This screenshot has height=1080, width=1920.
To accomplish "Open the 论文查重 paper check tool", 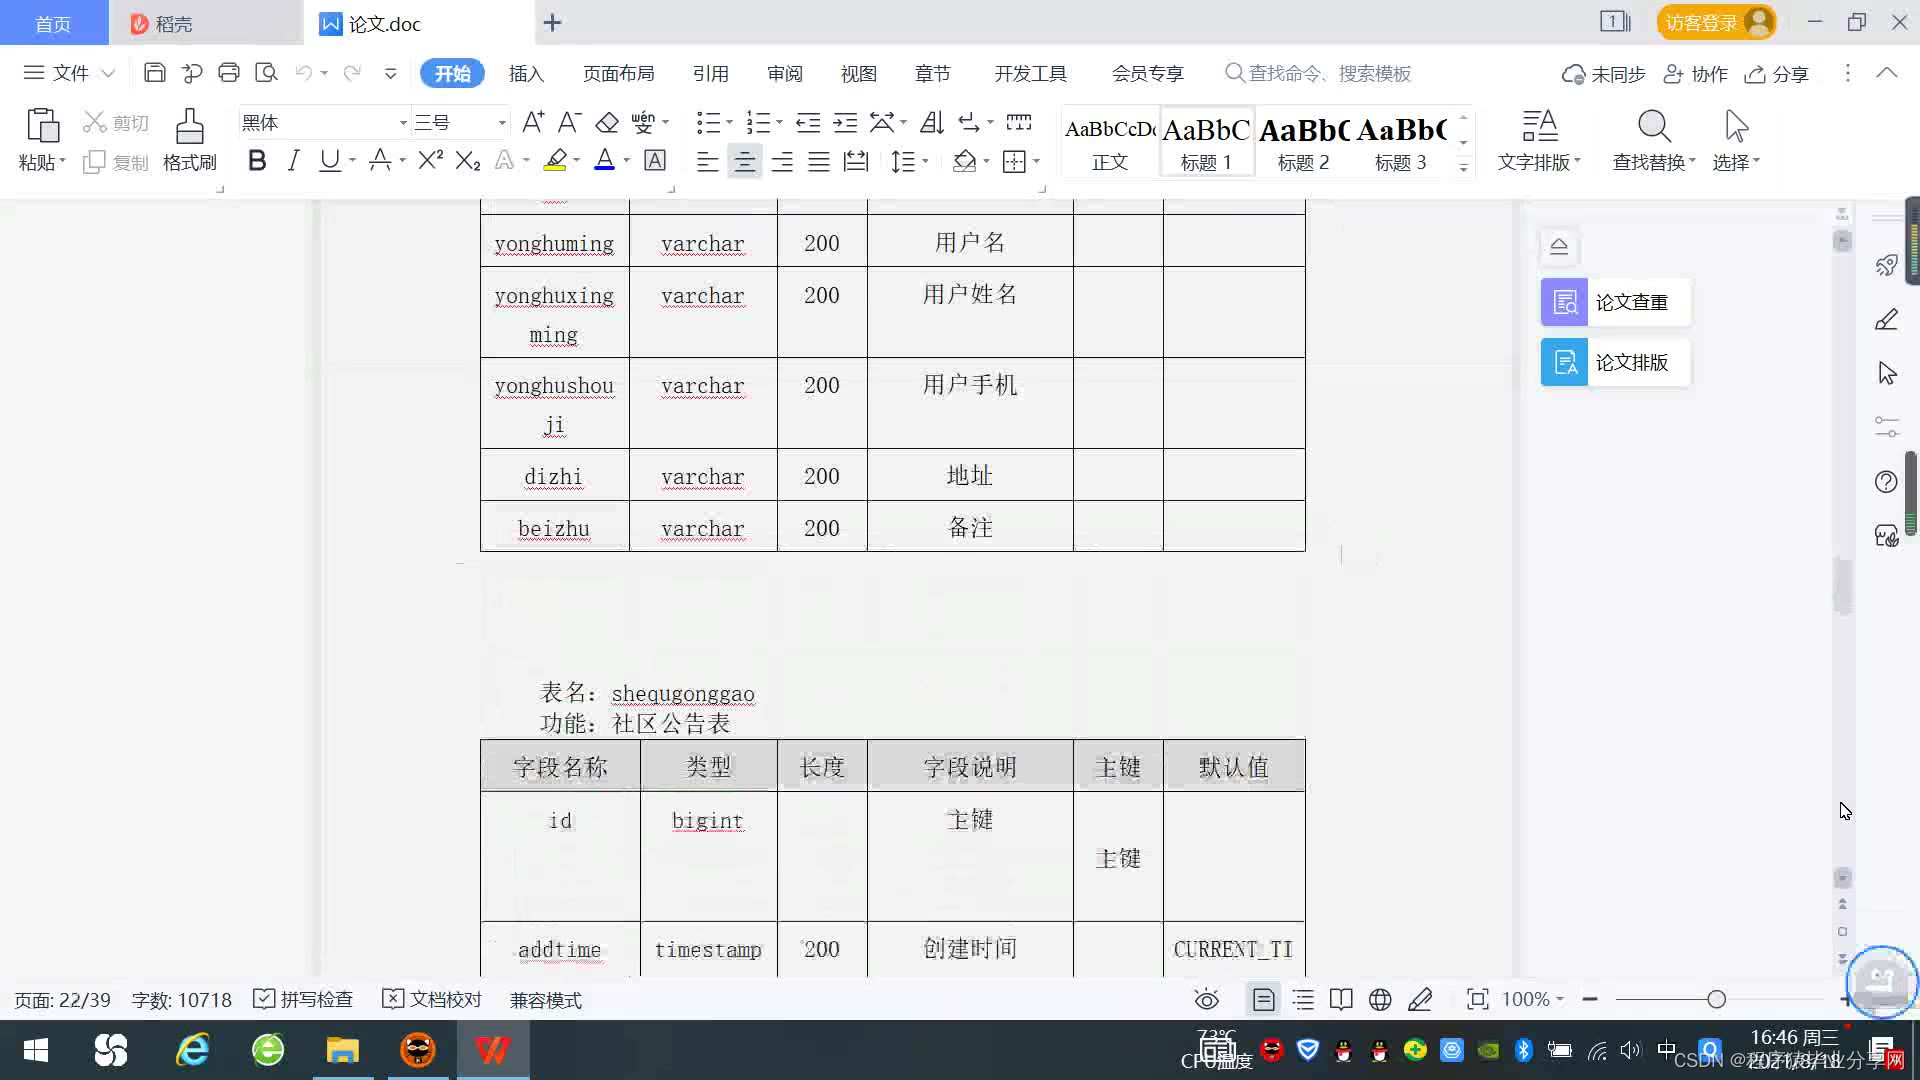I will click(1614, 302).
